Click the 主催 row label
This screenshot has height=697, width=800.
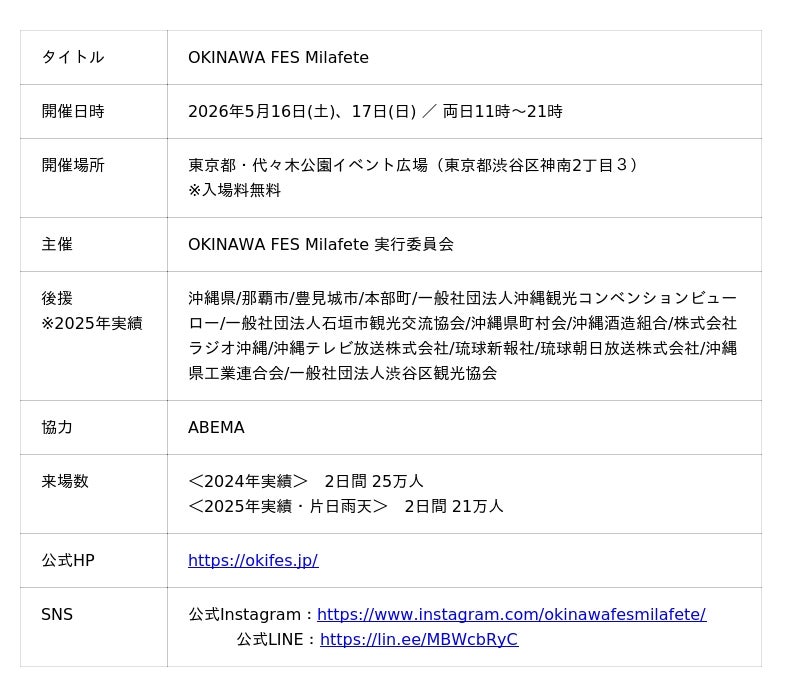(x=57, y=244)
